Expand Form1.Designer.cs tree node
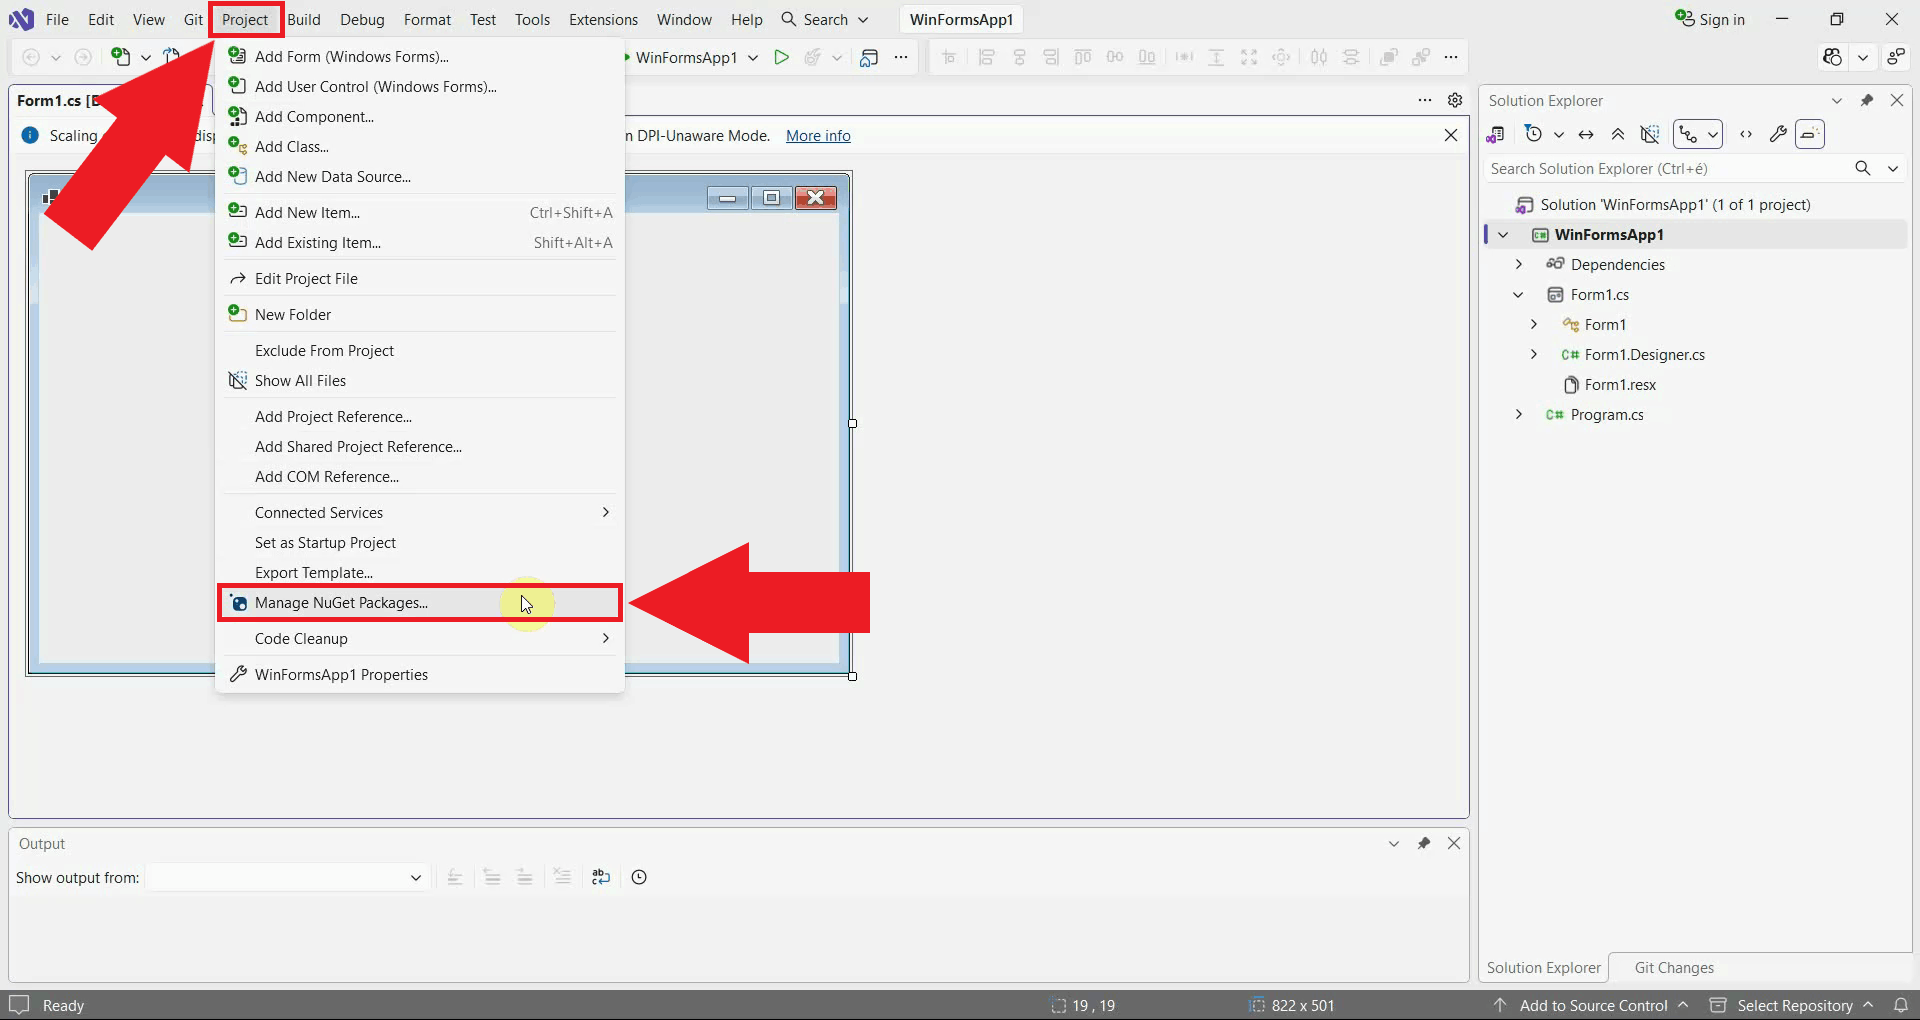The width and height of the screenshot is (1920, 1020). tap(1534, 354)
